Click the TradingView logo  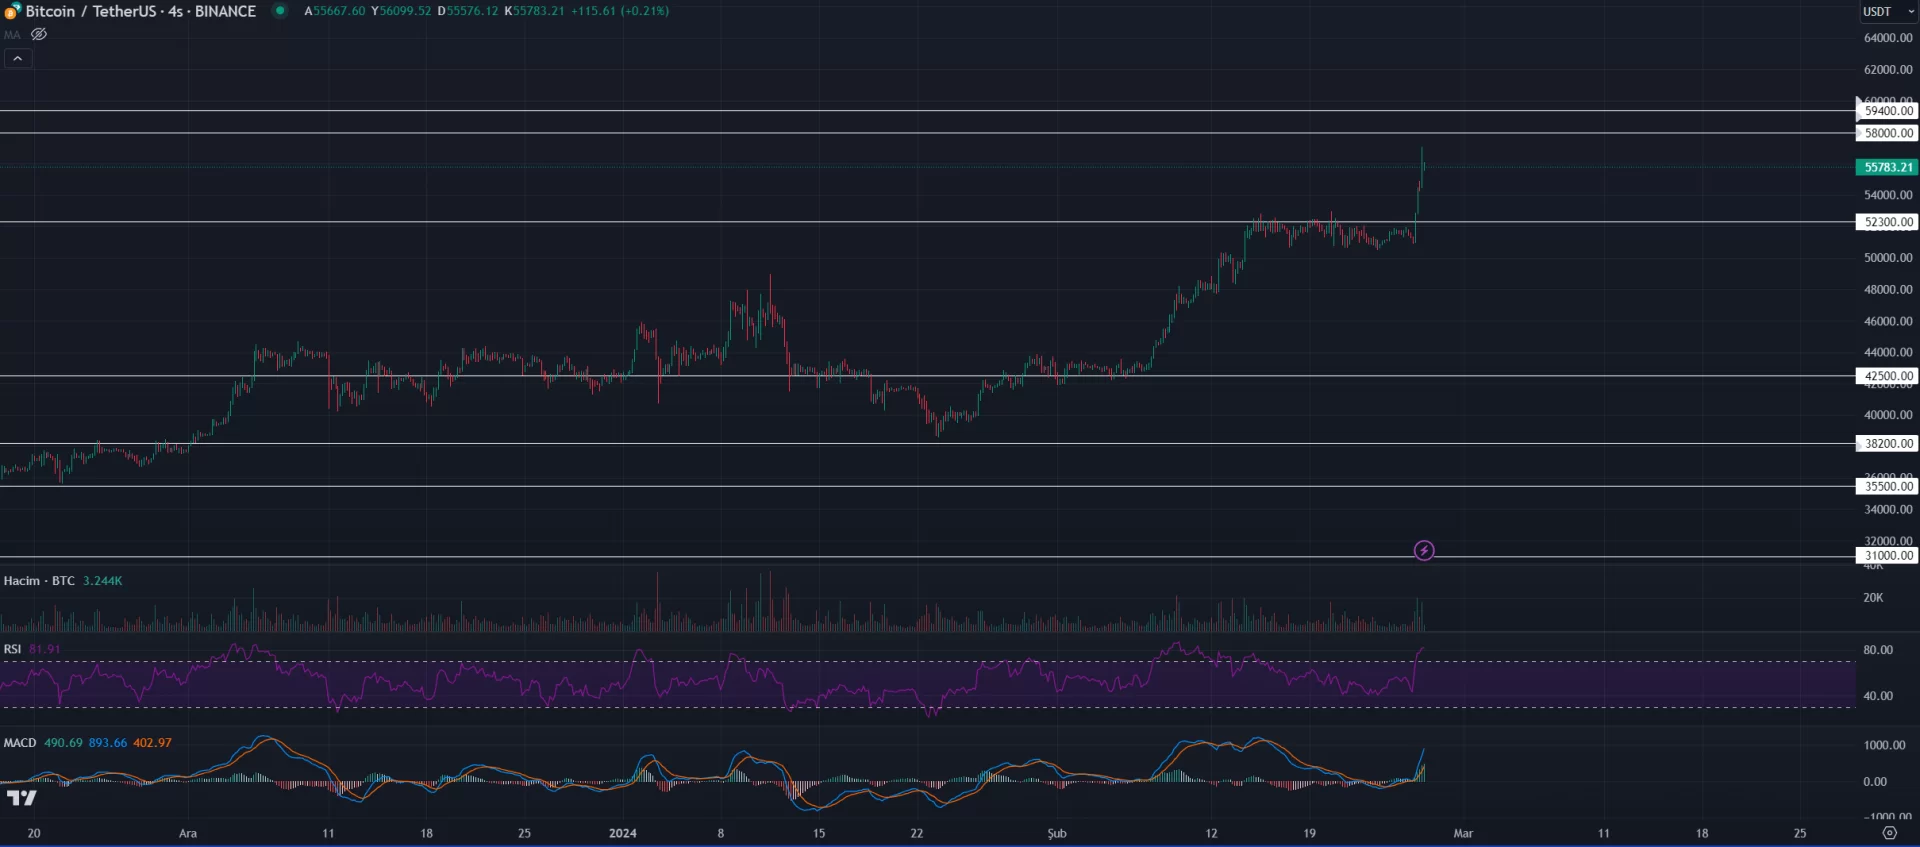[21, 798]
